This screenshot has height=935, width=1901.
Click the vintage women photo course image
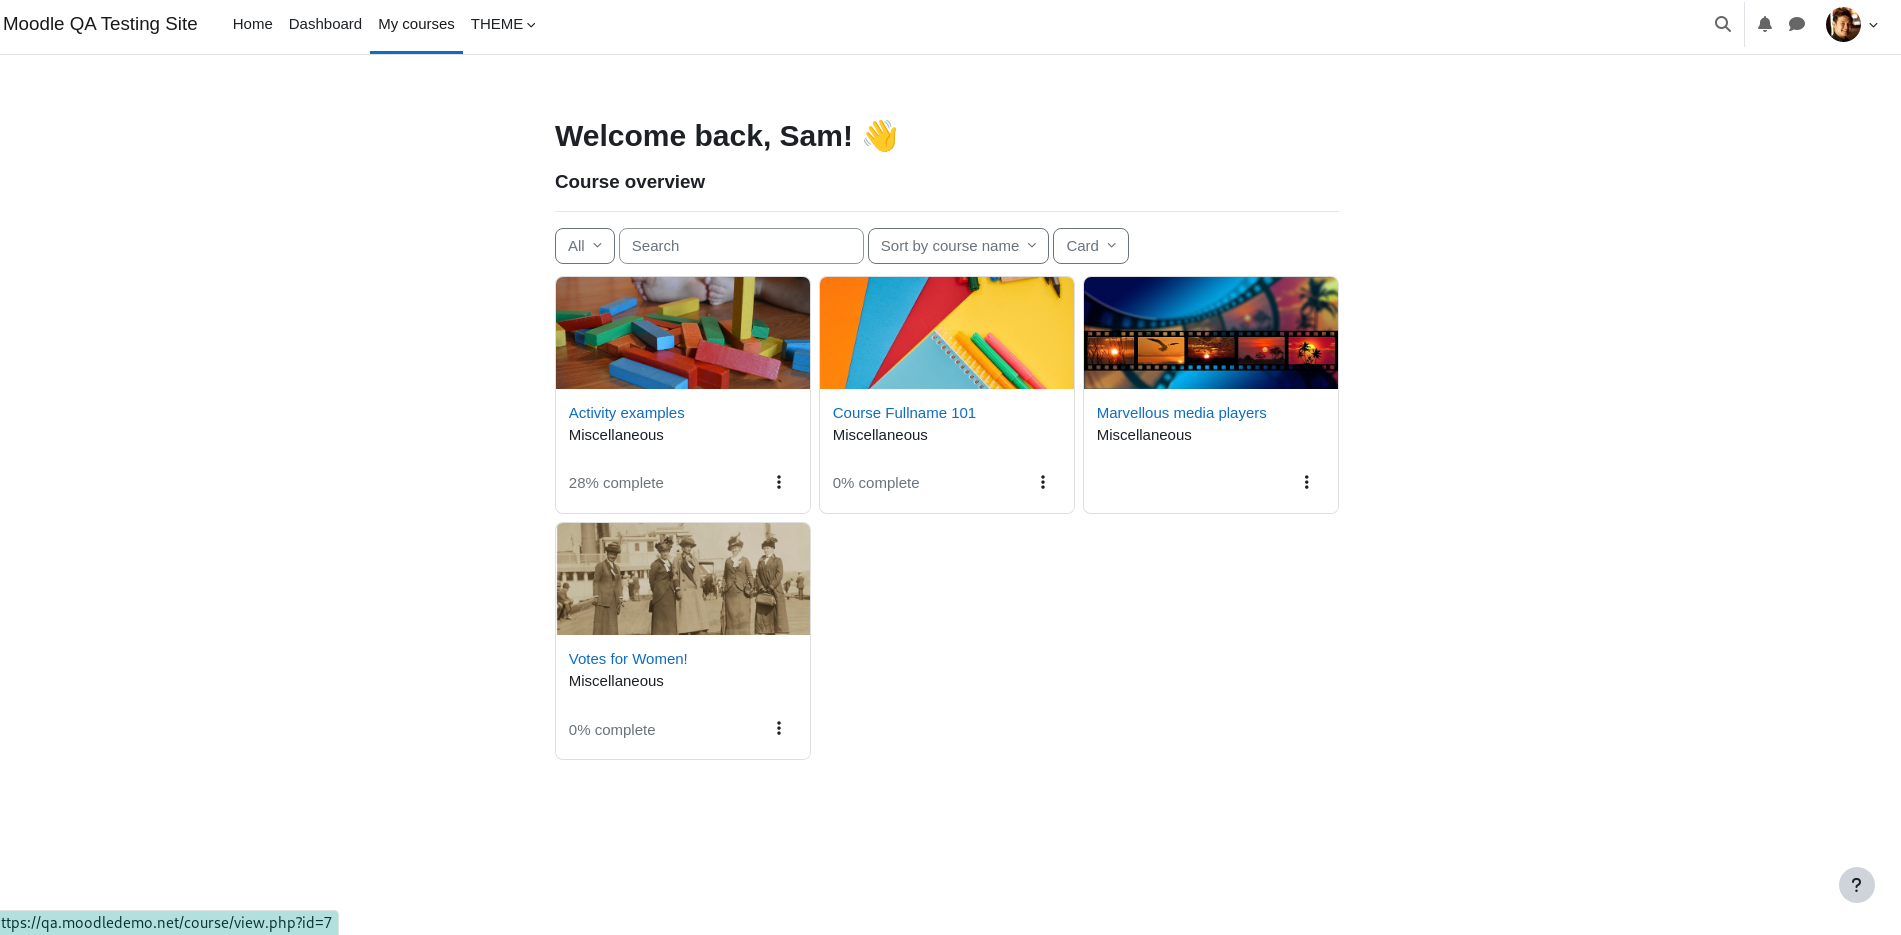(683, 579)
